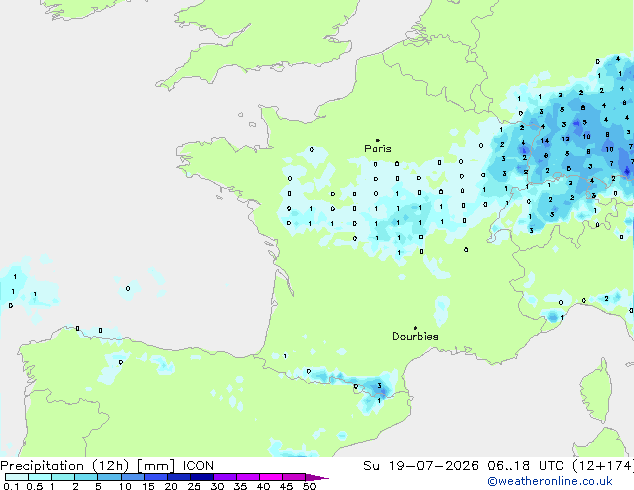634x490 pixels.
Task: Click the over-50 mm arrow end of legend
Action: [x=317, y=477]
